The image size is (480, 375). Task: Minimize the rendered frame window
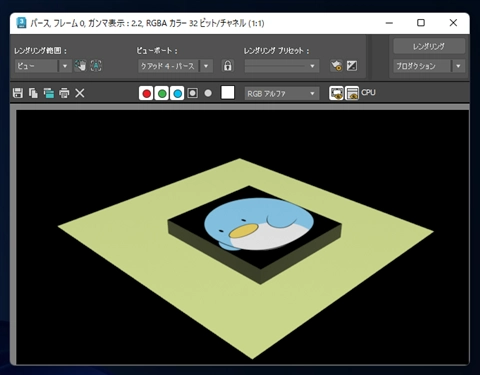(x=389, y=23)
